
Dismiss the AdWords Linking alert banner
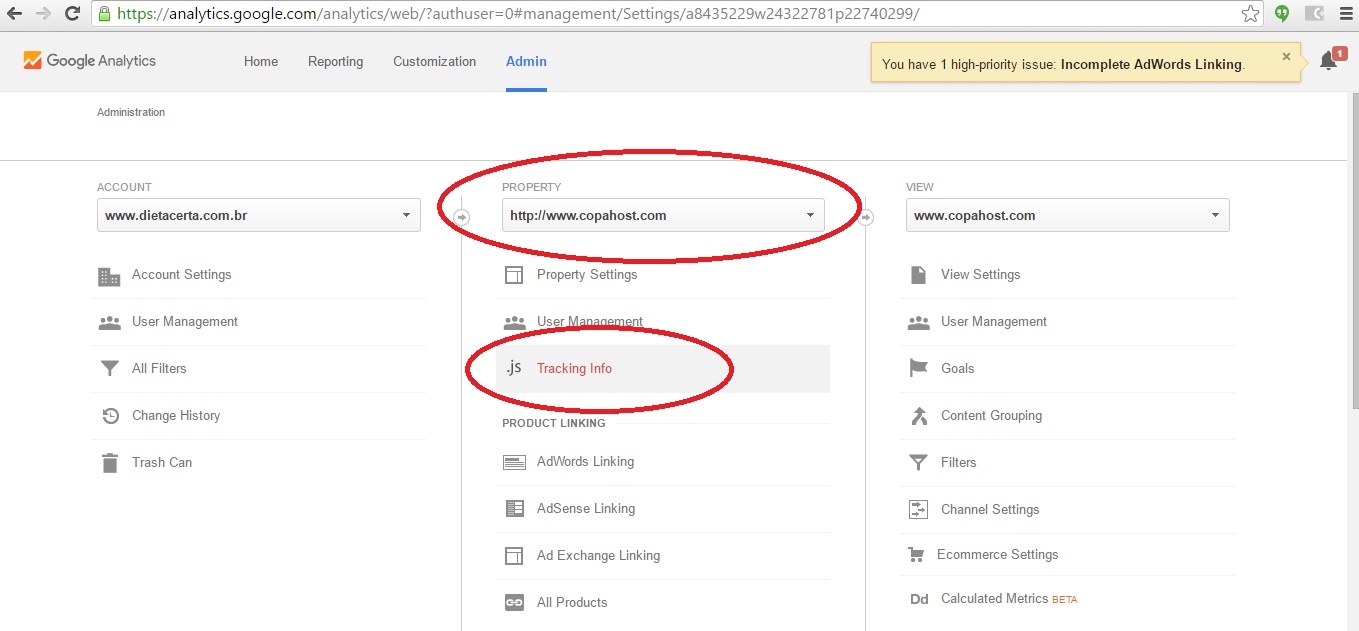1286,57
